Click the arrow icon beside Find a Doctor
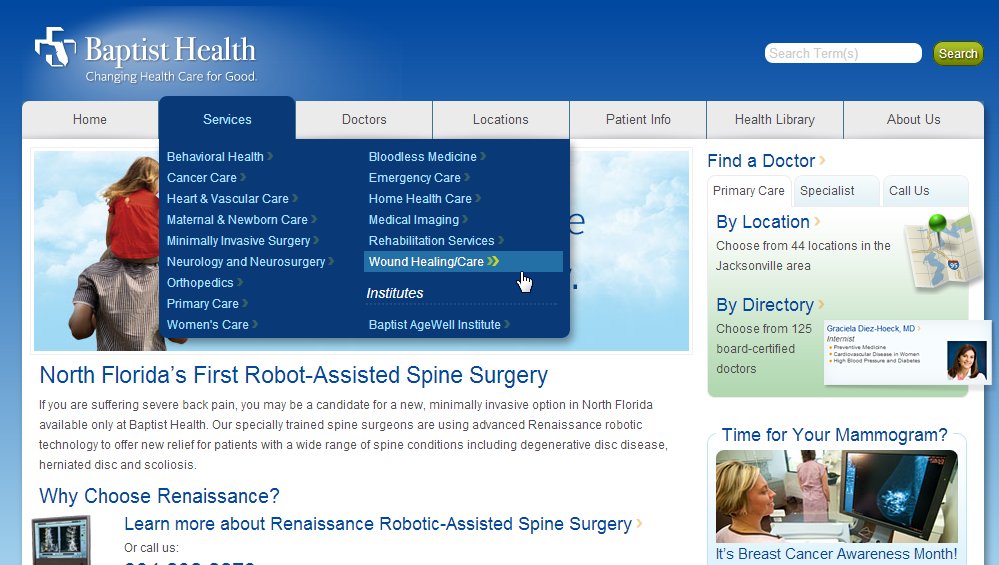The height and width of the screenshot is (565, 999). (x=823, y=161)
